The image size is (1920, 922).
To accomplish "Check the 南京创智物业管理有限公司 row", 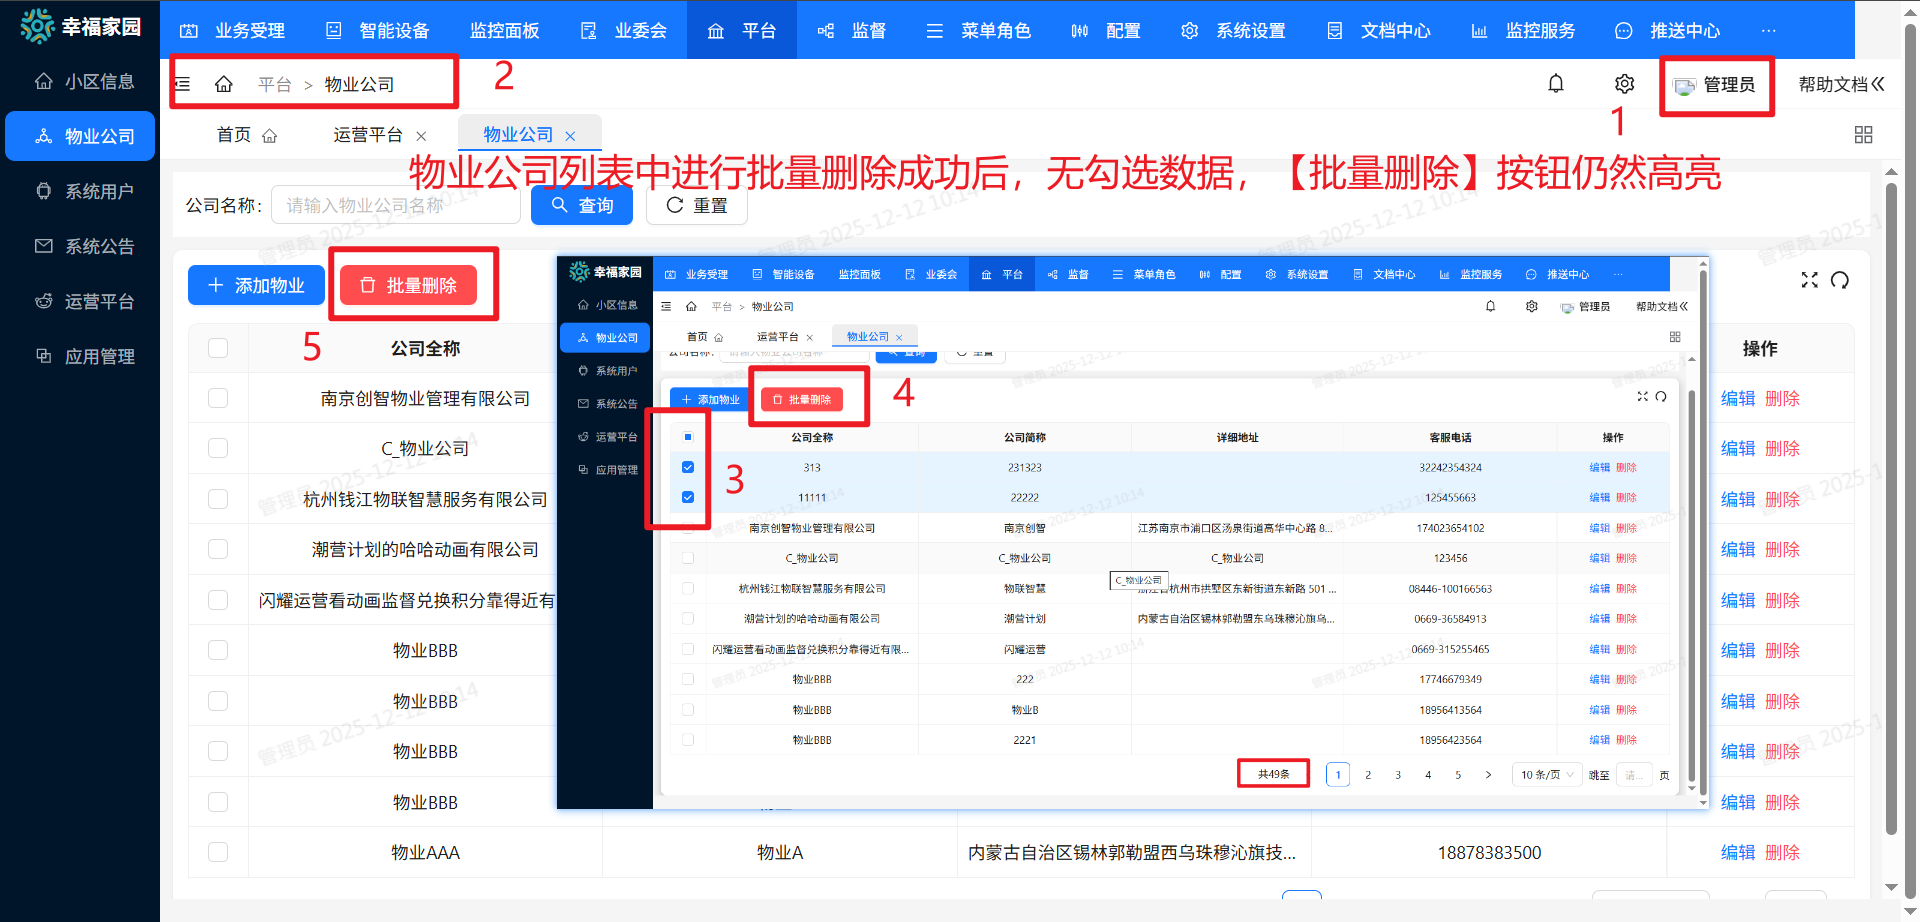I will 218,398.
